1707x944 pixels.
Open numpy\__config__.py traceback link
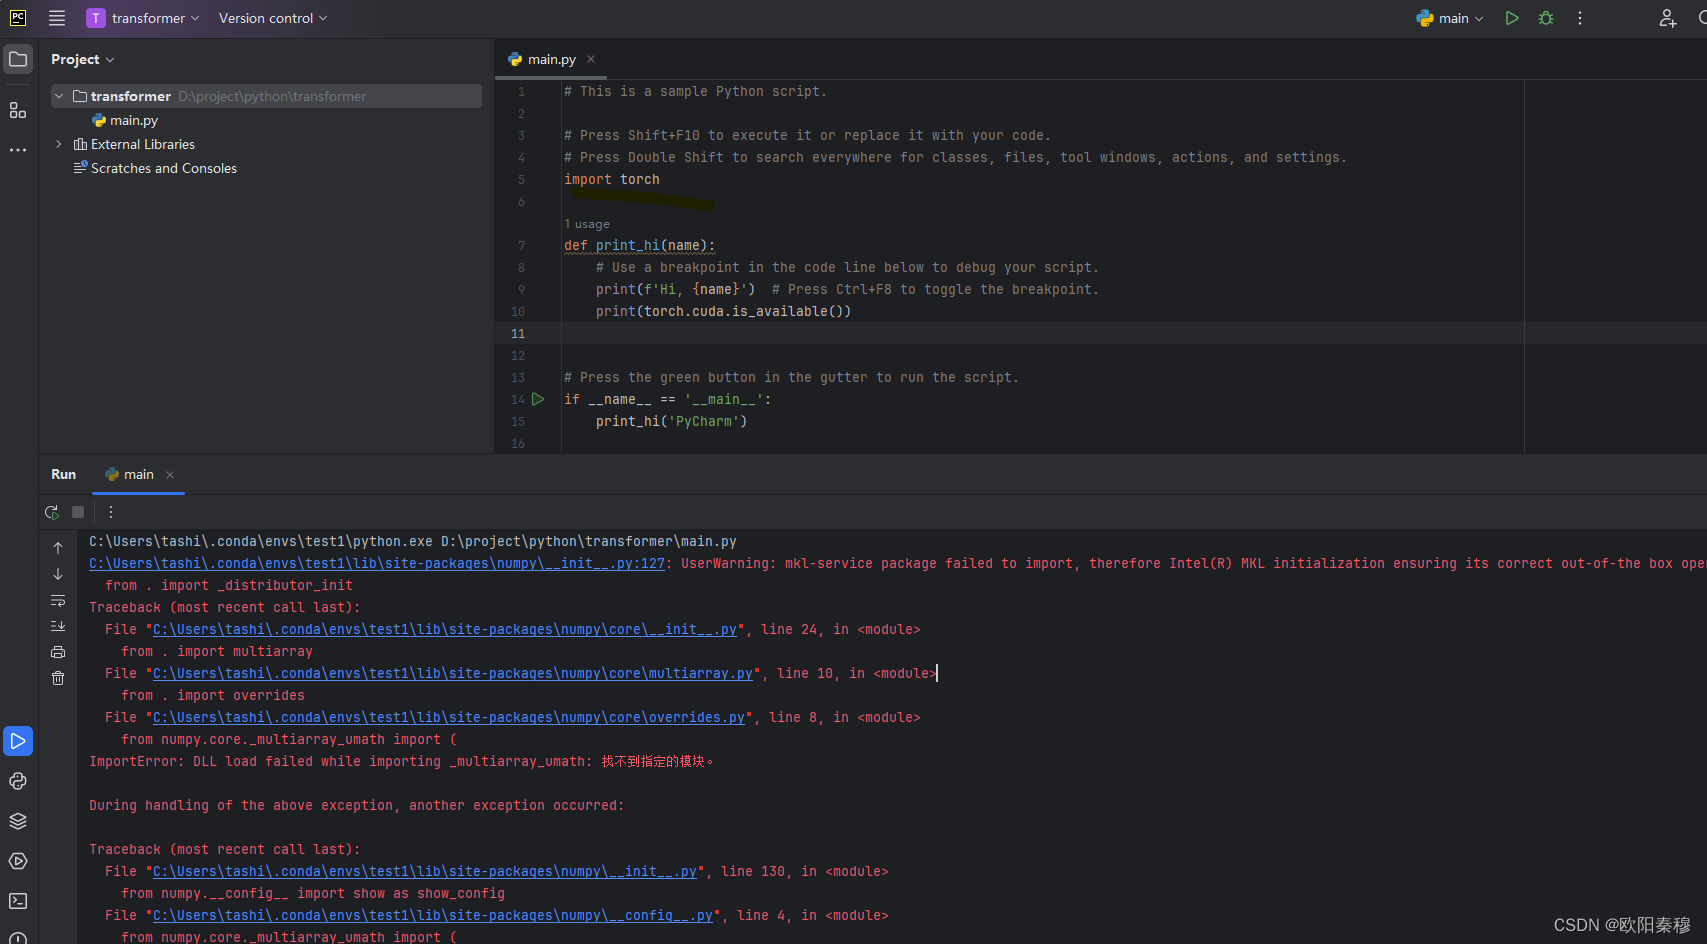tap(433, 915)
